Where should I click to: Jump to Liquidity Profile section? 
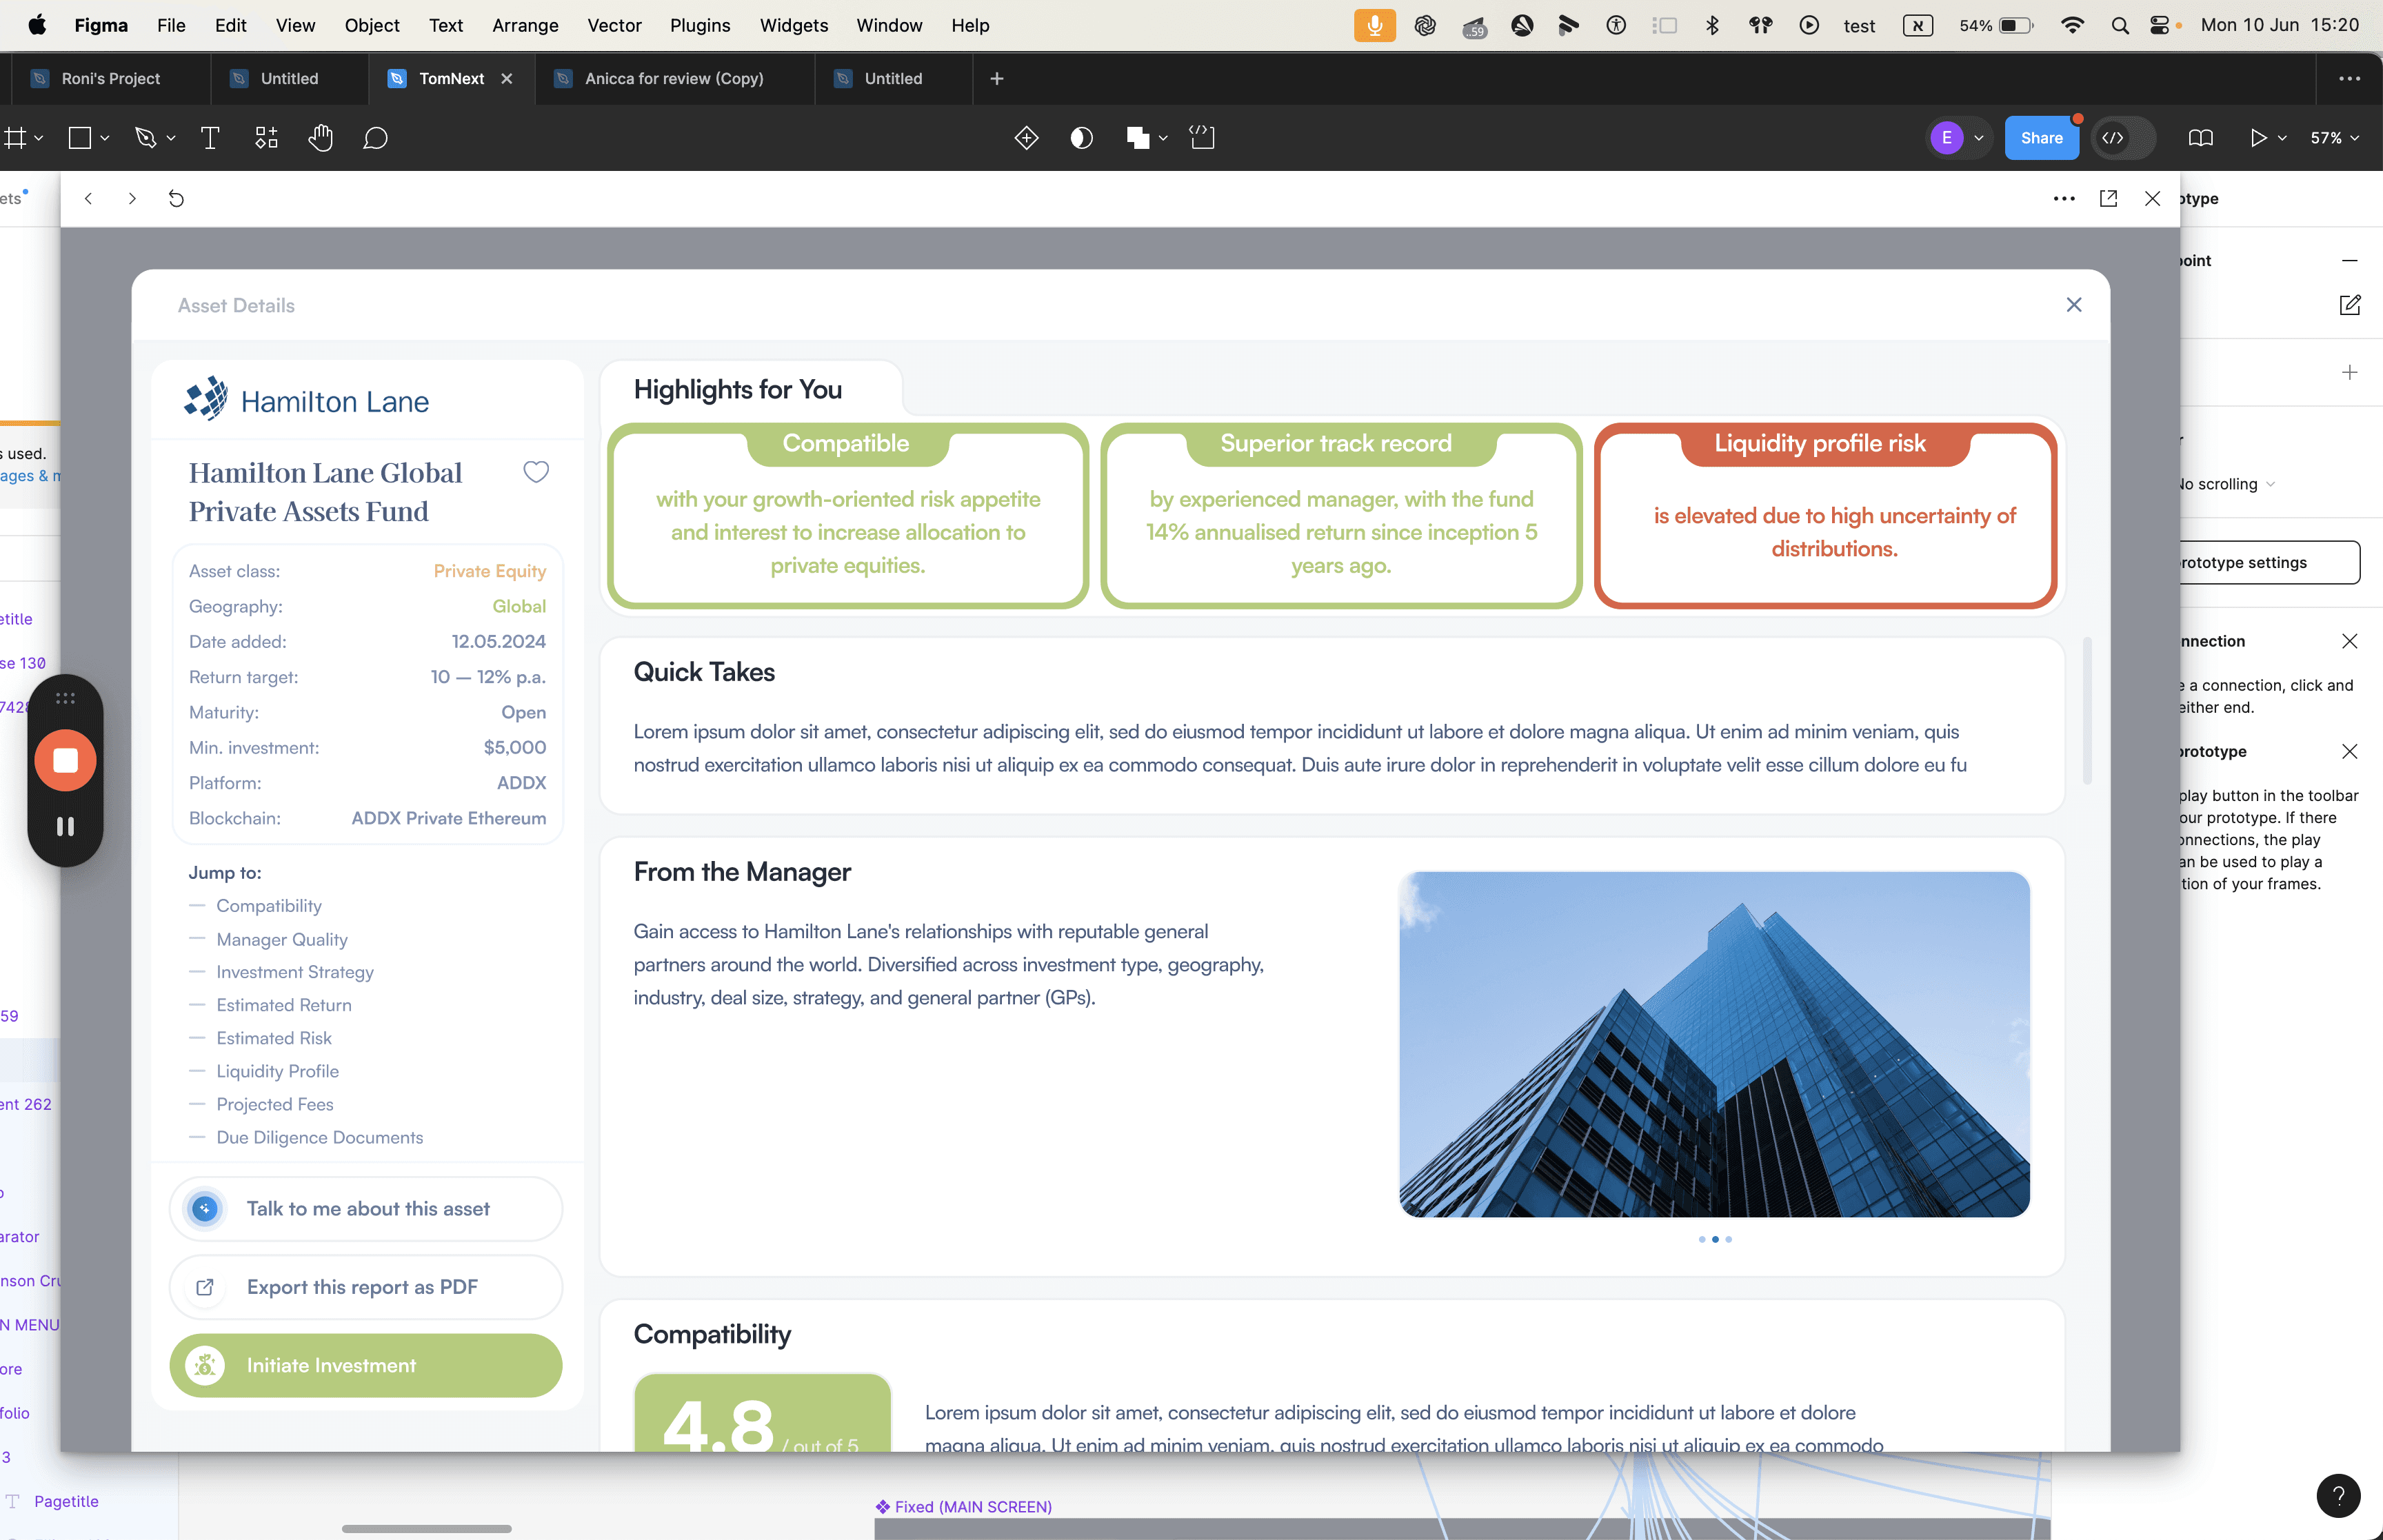coord(277,1071)
